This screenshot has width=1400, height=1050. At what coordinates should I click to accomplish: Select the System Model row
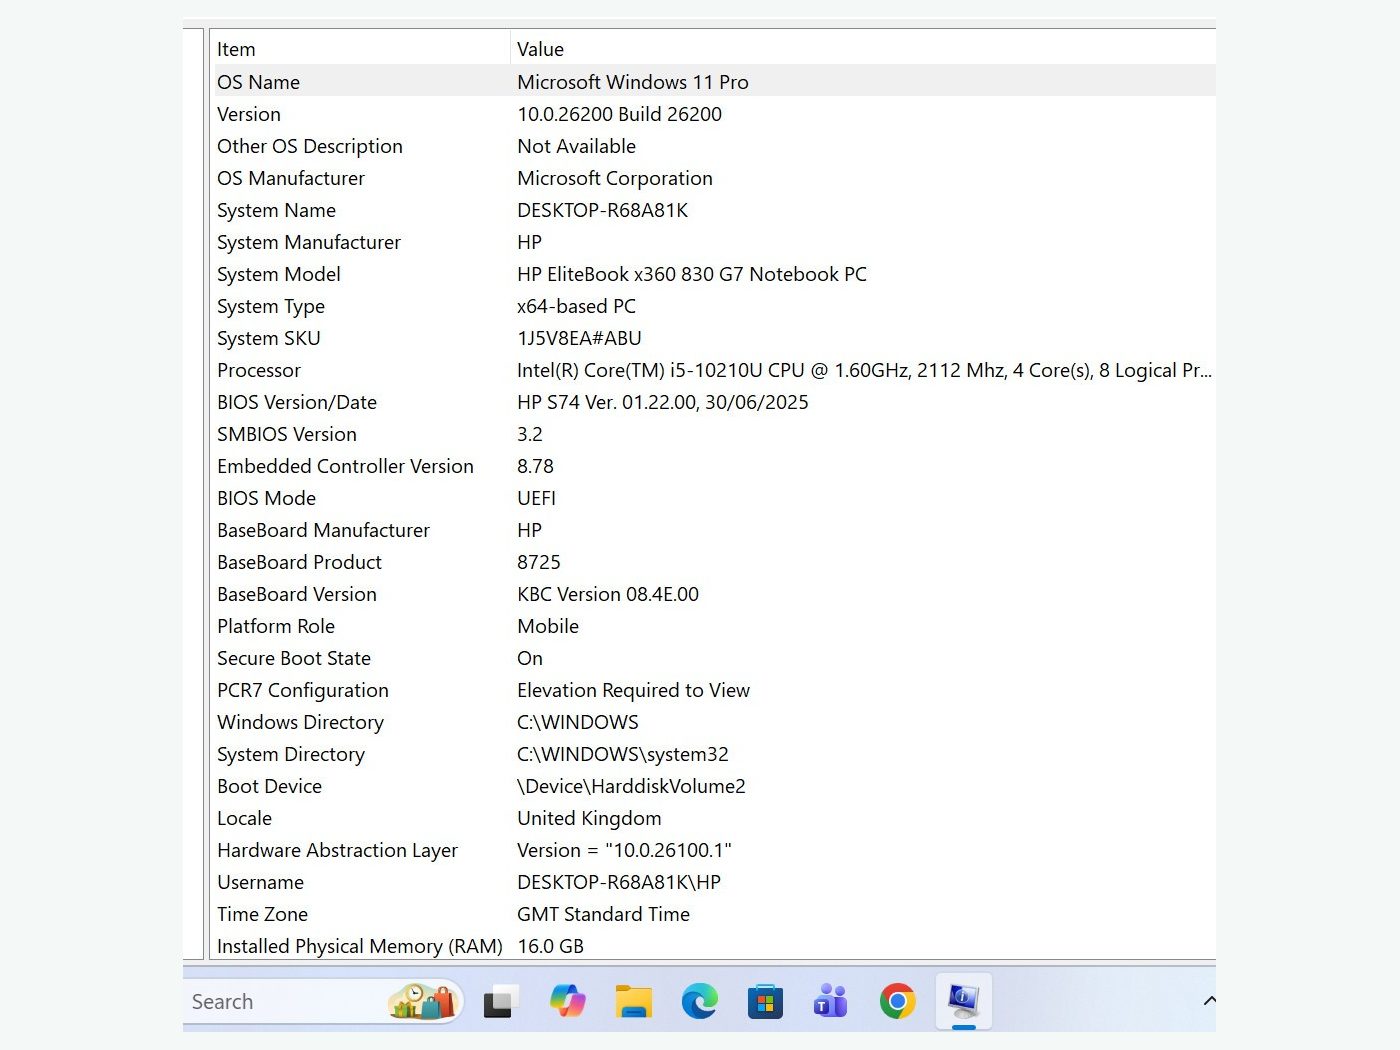pos(714,274)
